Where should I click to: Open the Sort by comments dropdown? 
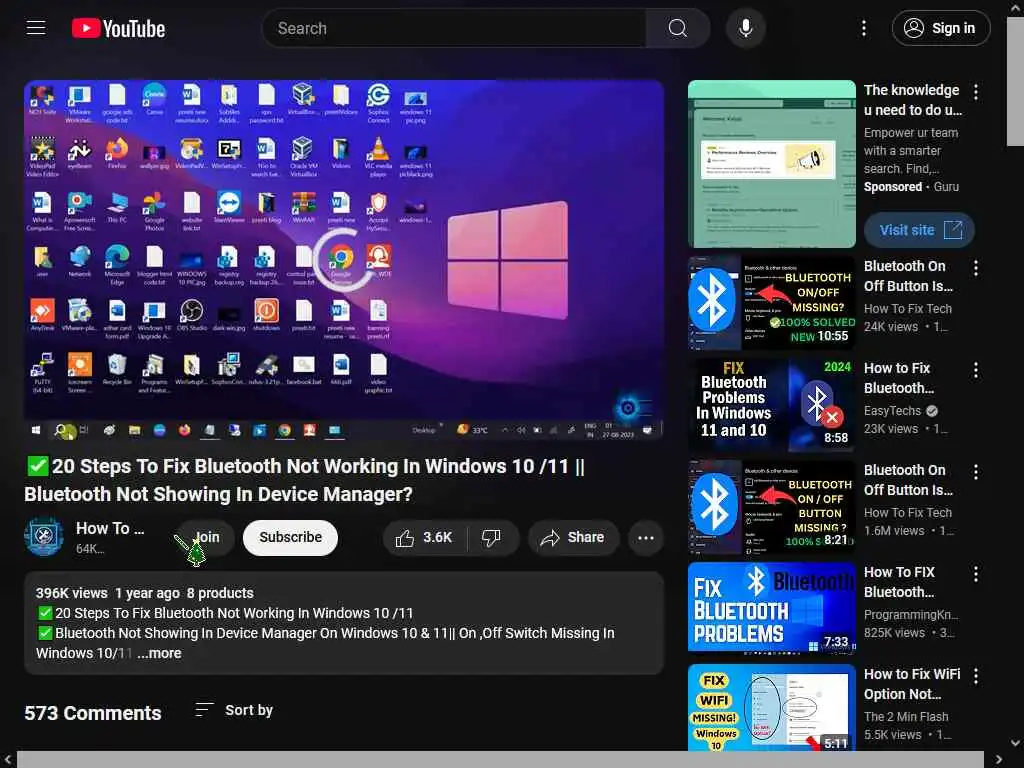[x=234, y=710]
